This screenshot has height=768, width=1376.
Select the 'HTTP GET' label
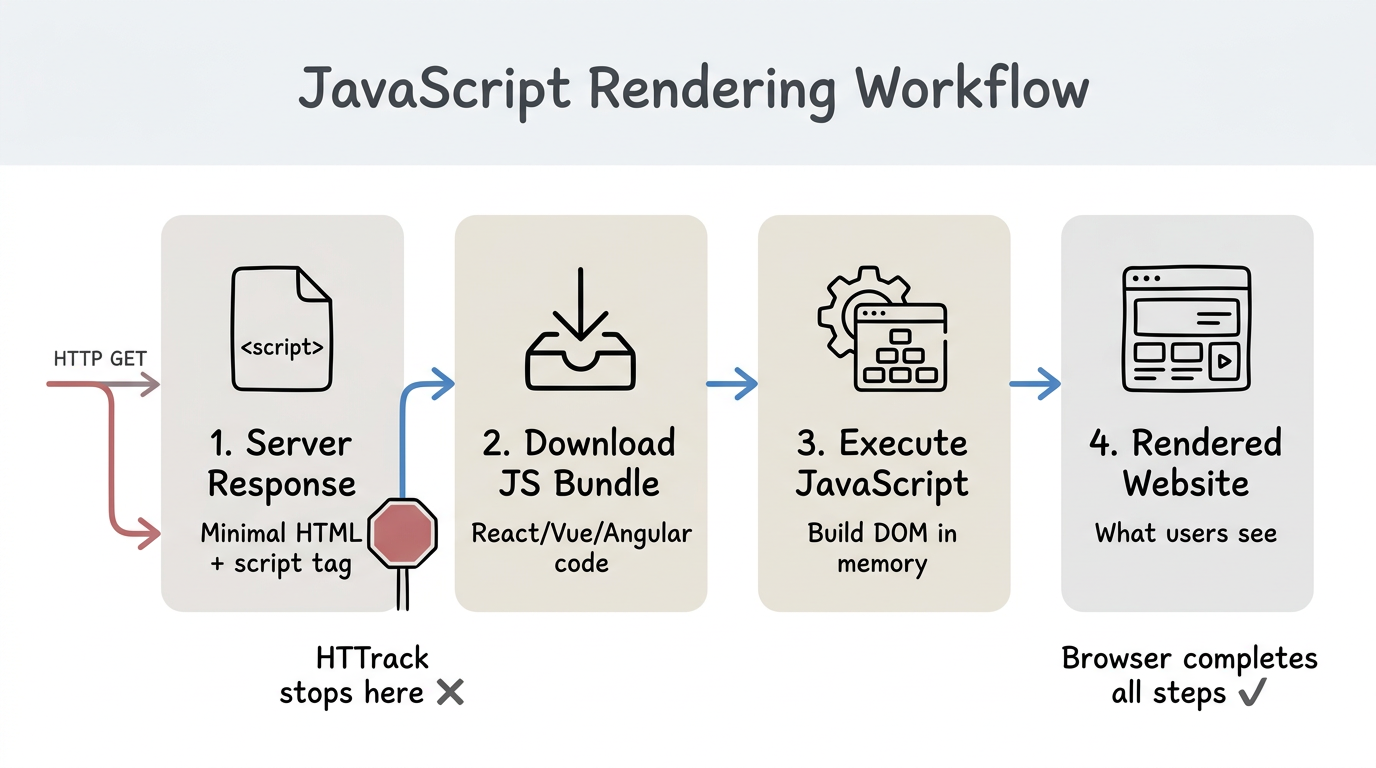coord(99,357)
